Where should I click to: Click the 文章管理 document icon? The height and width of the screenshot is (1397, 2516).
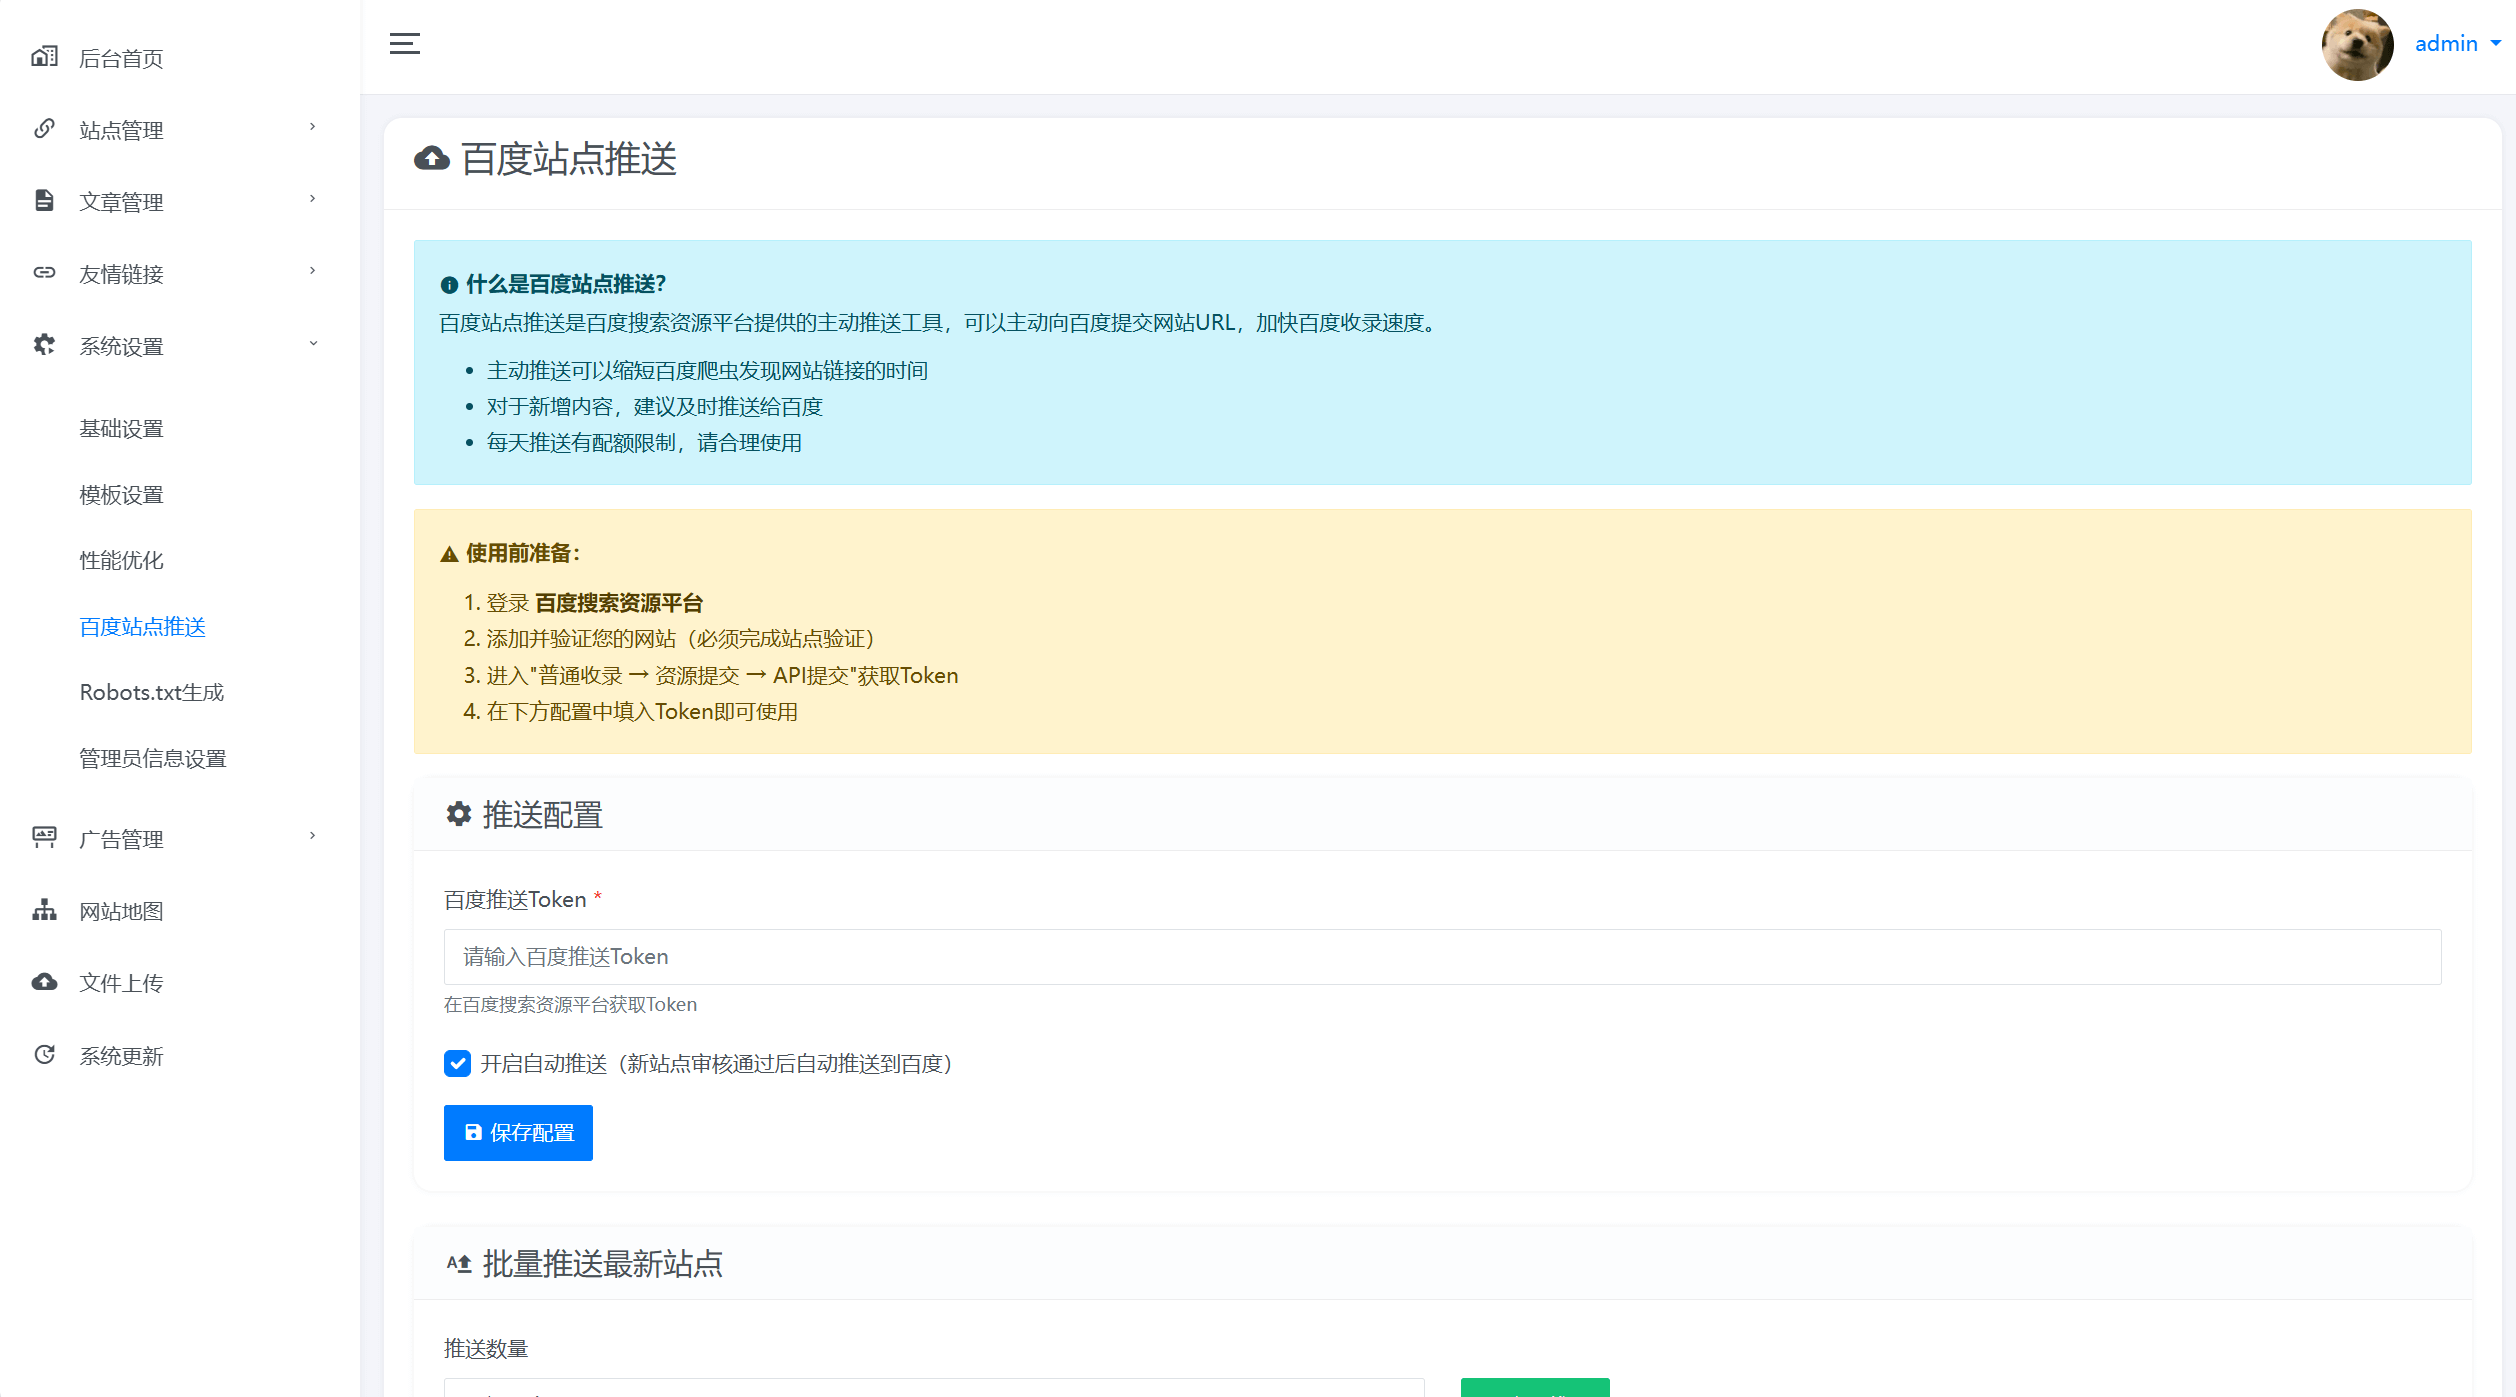pos(44,200)
